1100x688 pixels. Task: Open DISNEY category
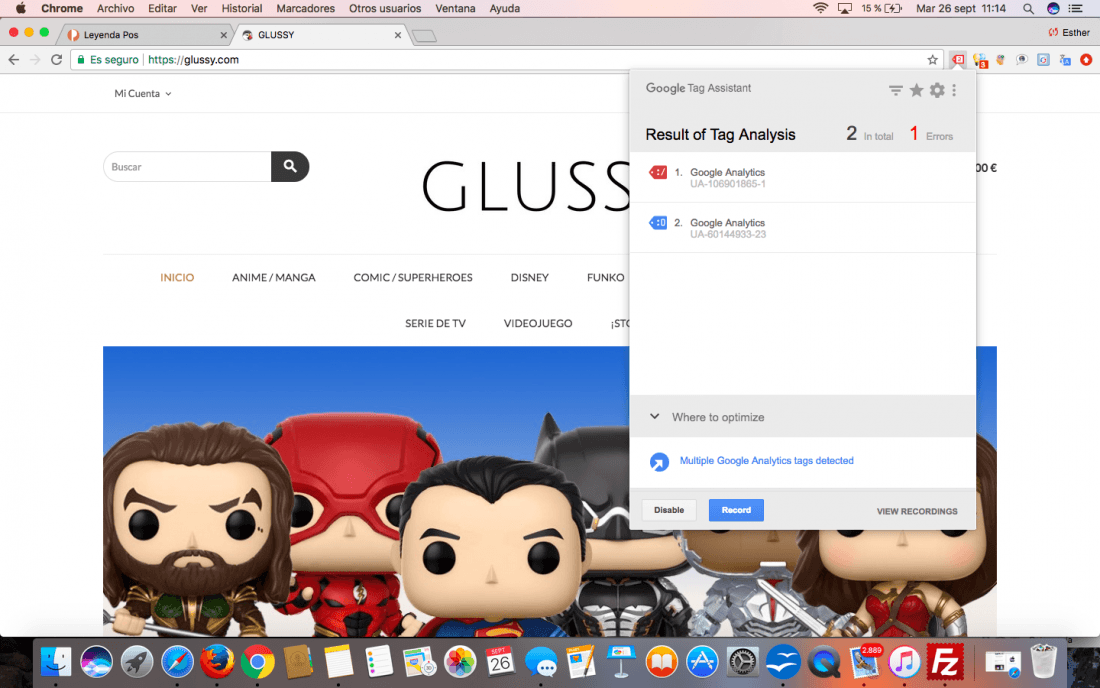[530, 278]
